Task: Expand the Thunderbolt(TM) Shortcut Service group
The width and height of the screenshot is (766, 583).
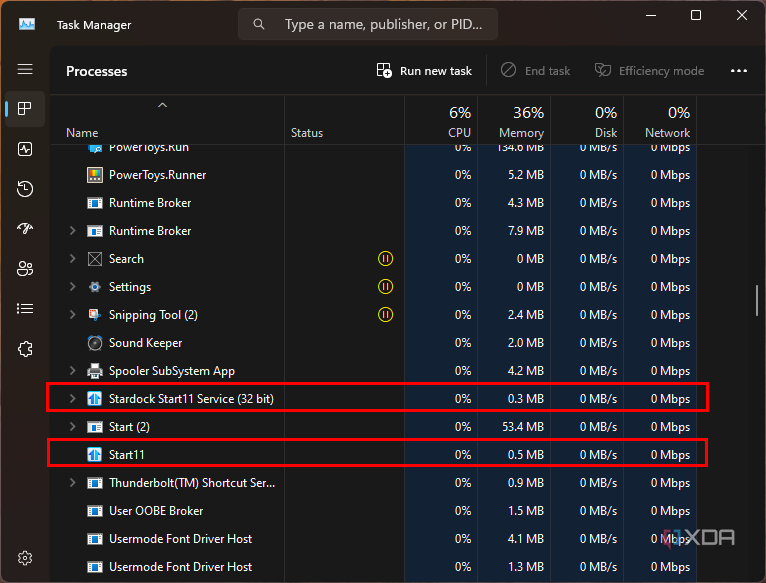Action: [x=72, y=483]
